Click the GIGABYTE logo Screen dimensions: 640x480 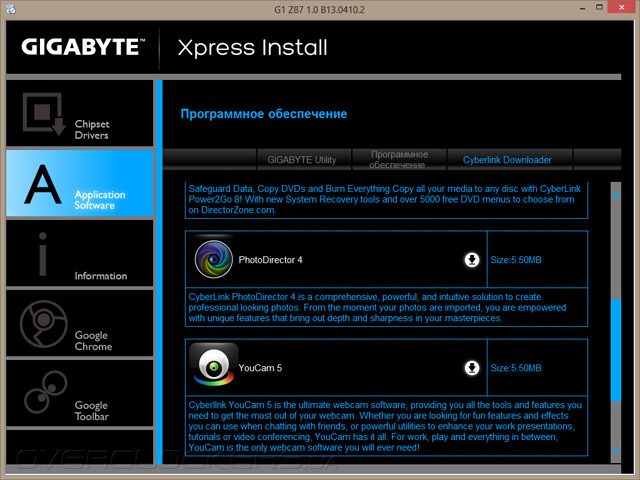tap(83, 47)
